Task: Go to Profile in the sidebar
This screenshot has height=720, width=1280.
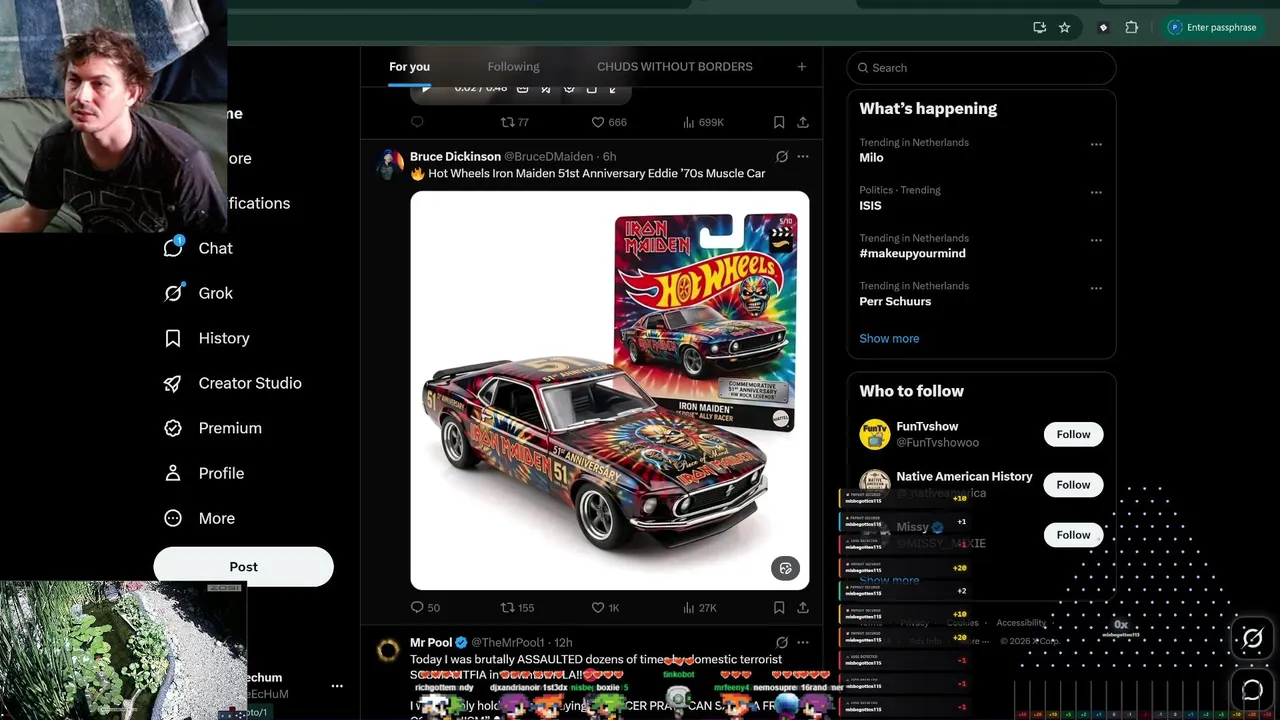Action: tap(204, 473)
